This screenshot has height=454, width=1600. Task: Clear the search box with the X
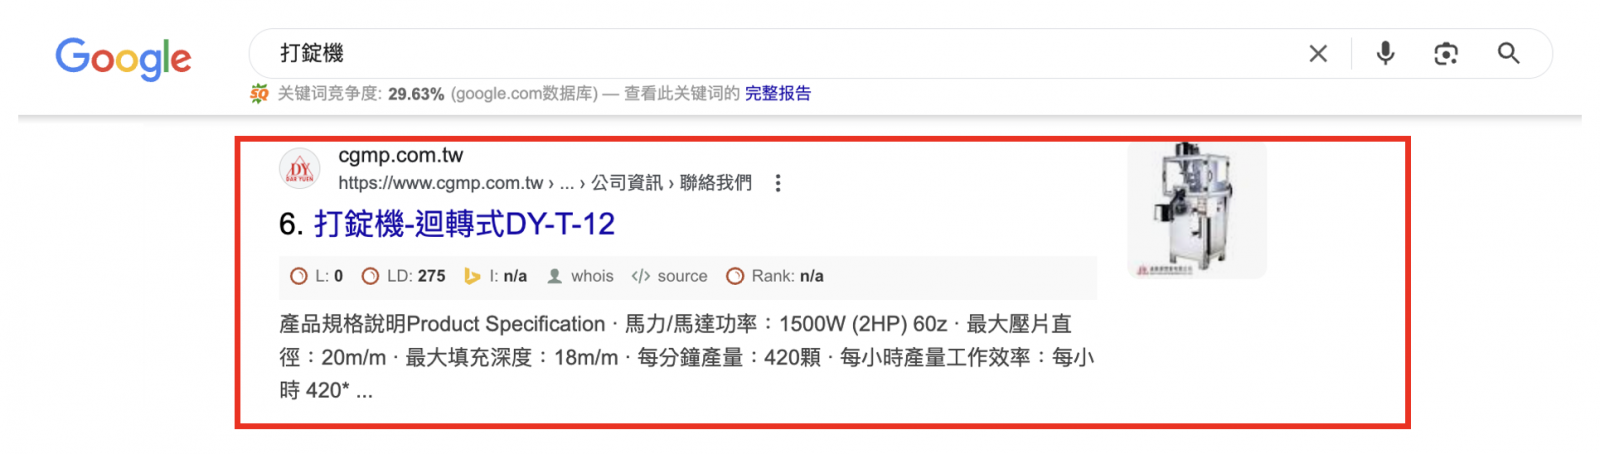1318,54
